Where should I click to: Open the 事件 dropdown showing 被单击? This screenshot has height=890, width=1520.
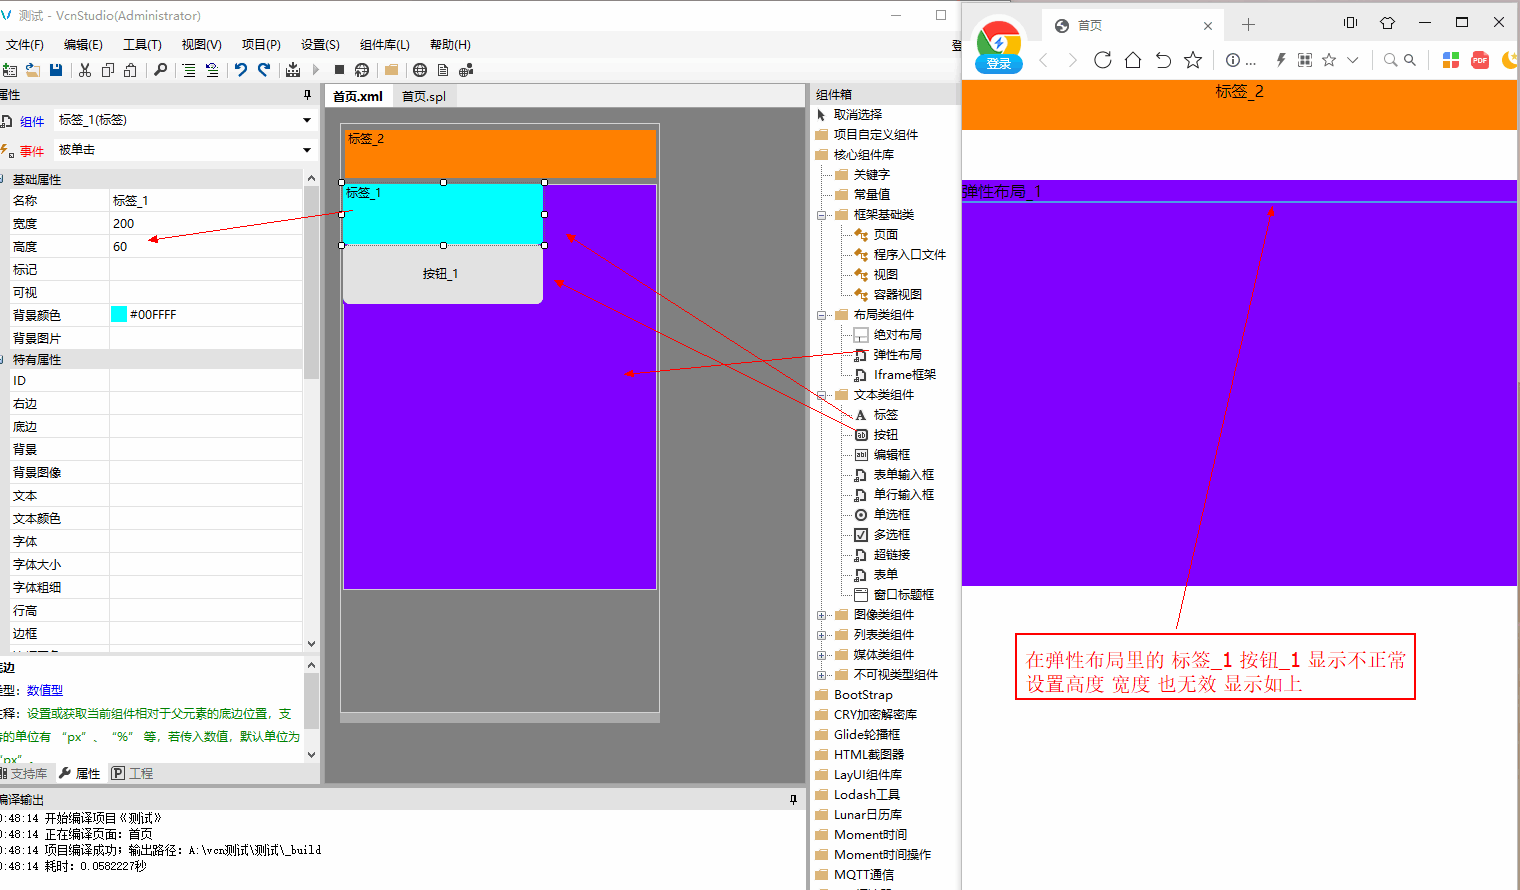[x=306, y=150]
